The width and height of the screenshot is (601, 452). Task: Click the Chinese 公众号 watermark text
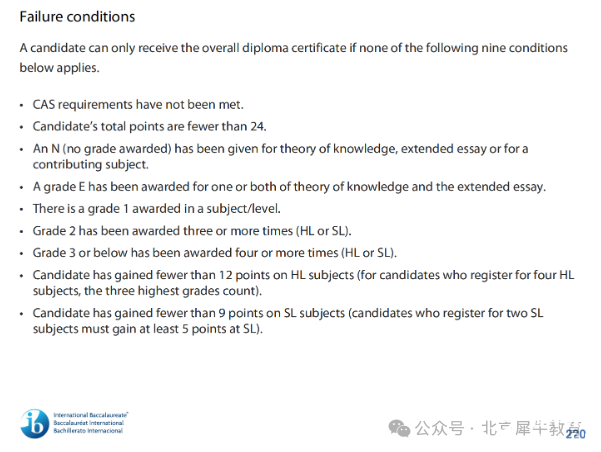point(440,428)
